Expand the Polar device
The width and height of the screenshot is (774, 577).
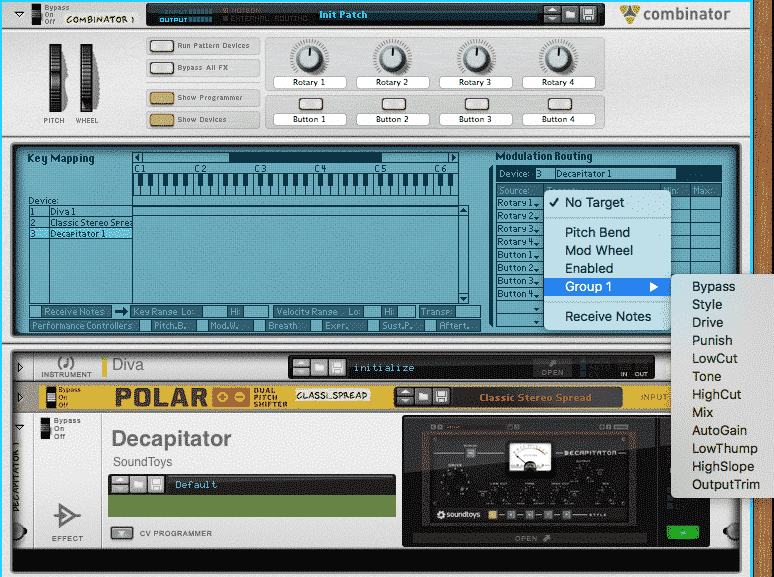[20, 397]
